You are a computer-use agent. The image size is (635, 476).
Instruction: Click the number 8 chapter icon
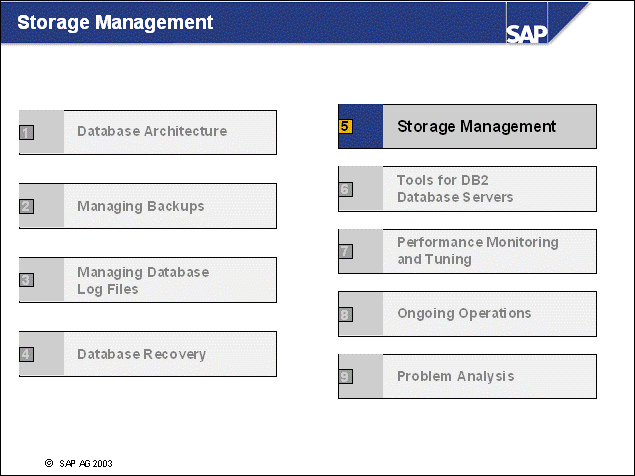tap(345, 314)
